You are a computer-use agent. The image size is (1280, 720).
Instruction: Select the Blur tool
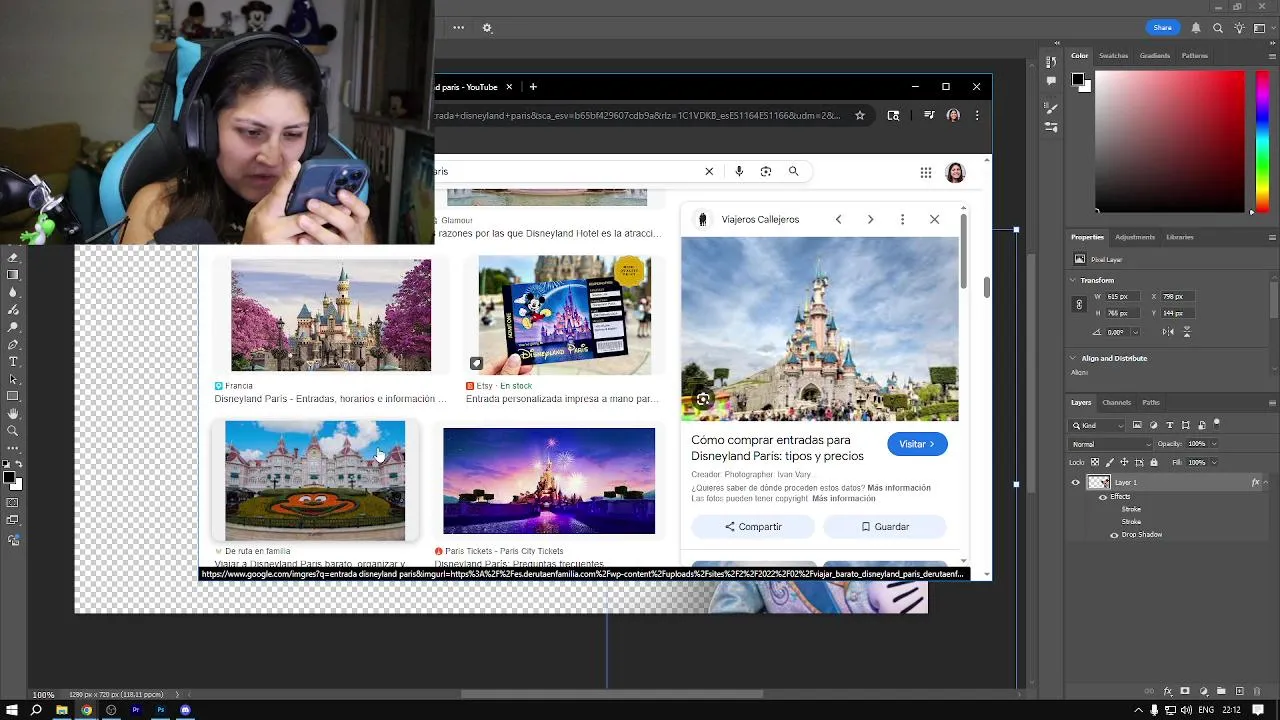13,292
